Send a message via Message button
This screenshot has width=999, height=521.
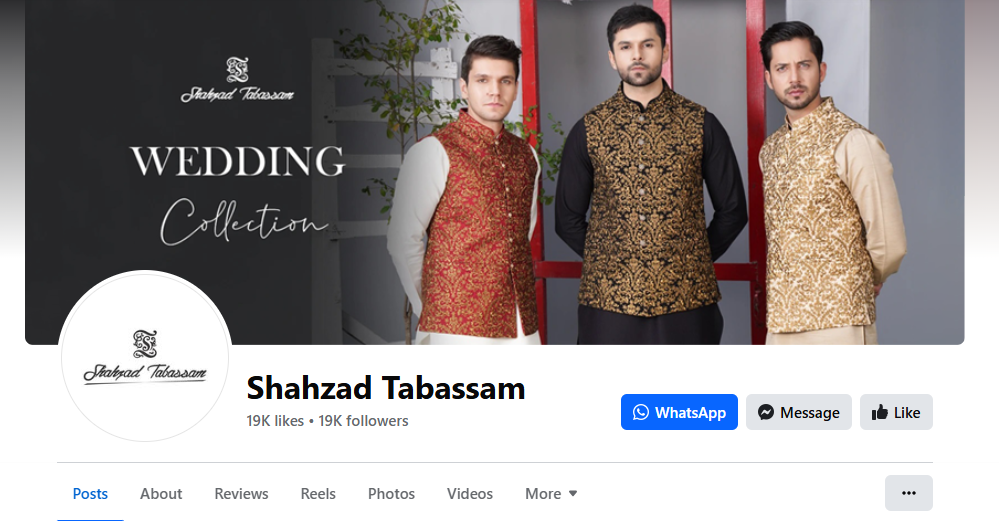(799, 412)
